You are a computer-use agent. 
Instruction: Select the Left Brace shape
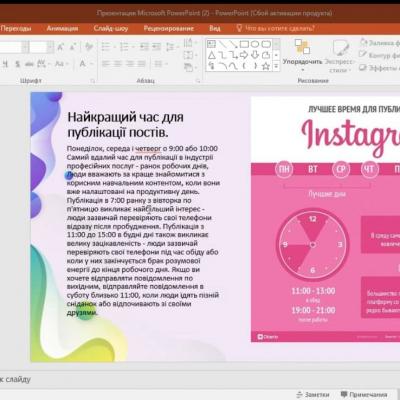coord(244,66)
